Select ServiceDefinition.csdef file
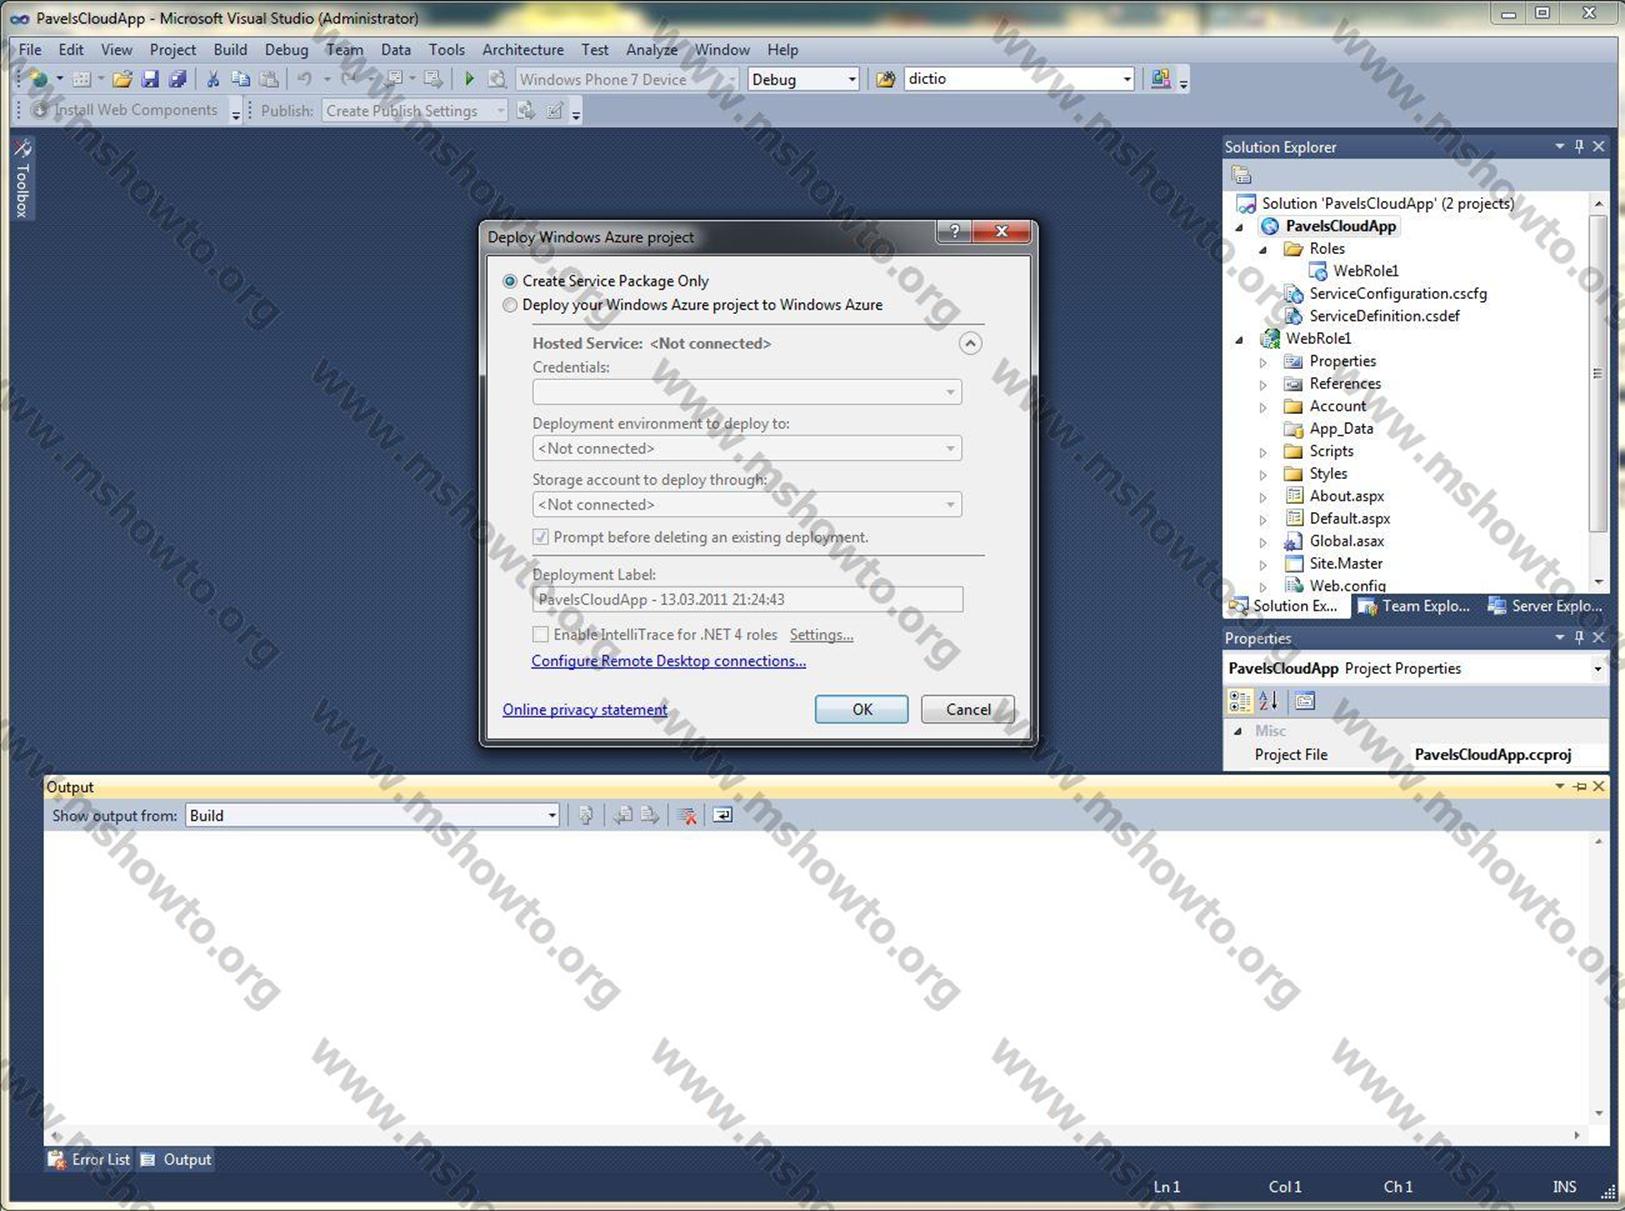1625x1211 pixels. coord(1384,316)
